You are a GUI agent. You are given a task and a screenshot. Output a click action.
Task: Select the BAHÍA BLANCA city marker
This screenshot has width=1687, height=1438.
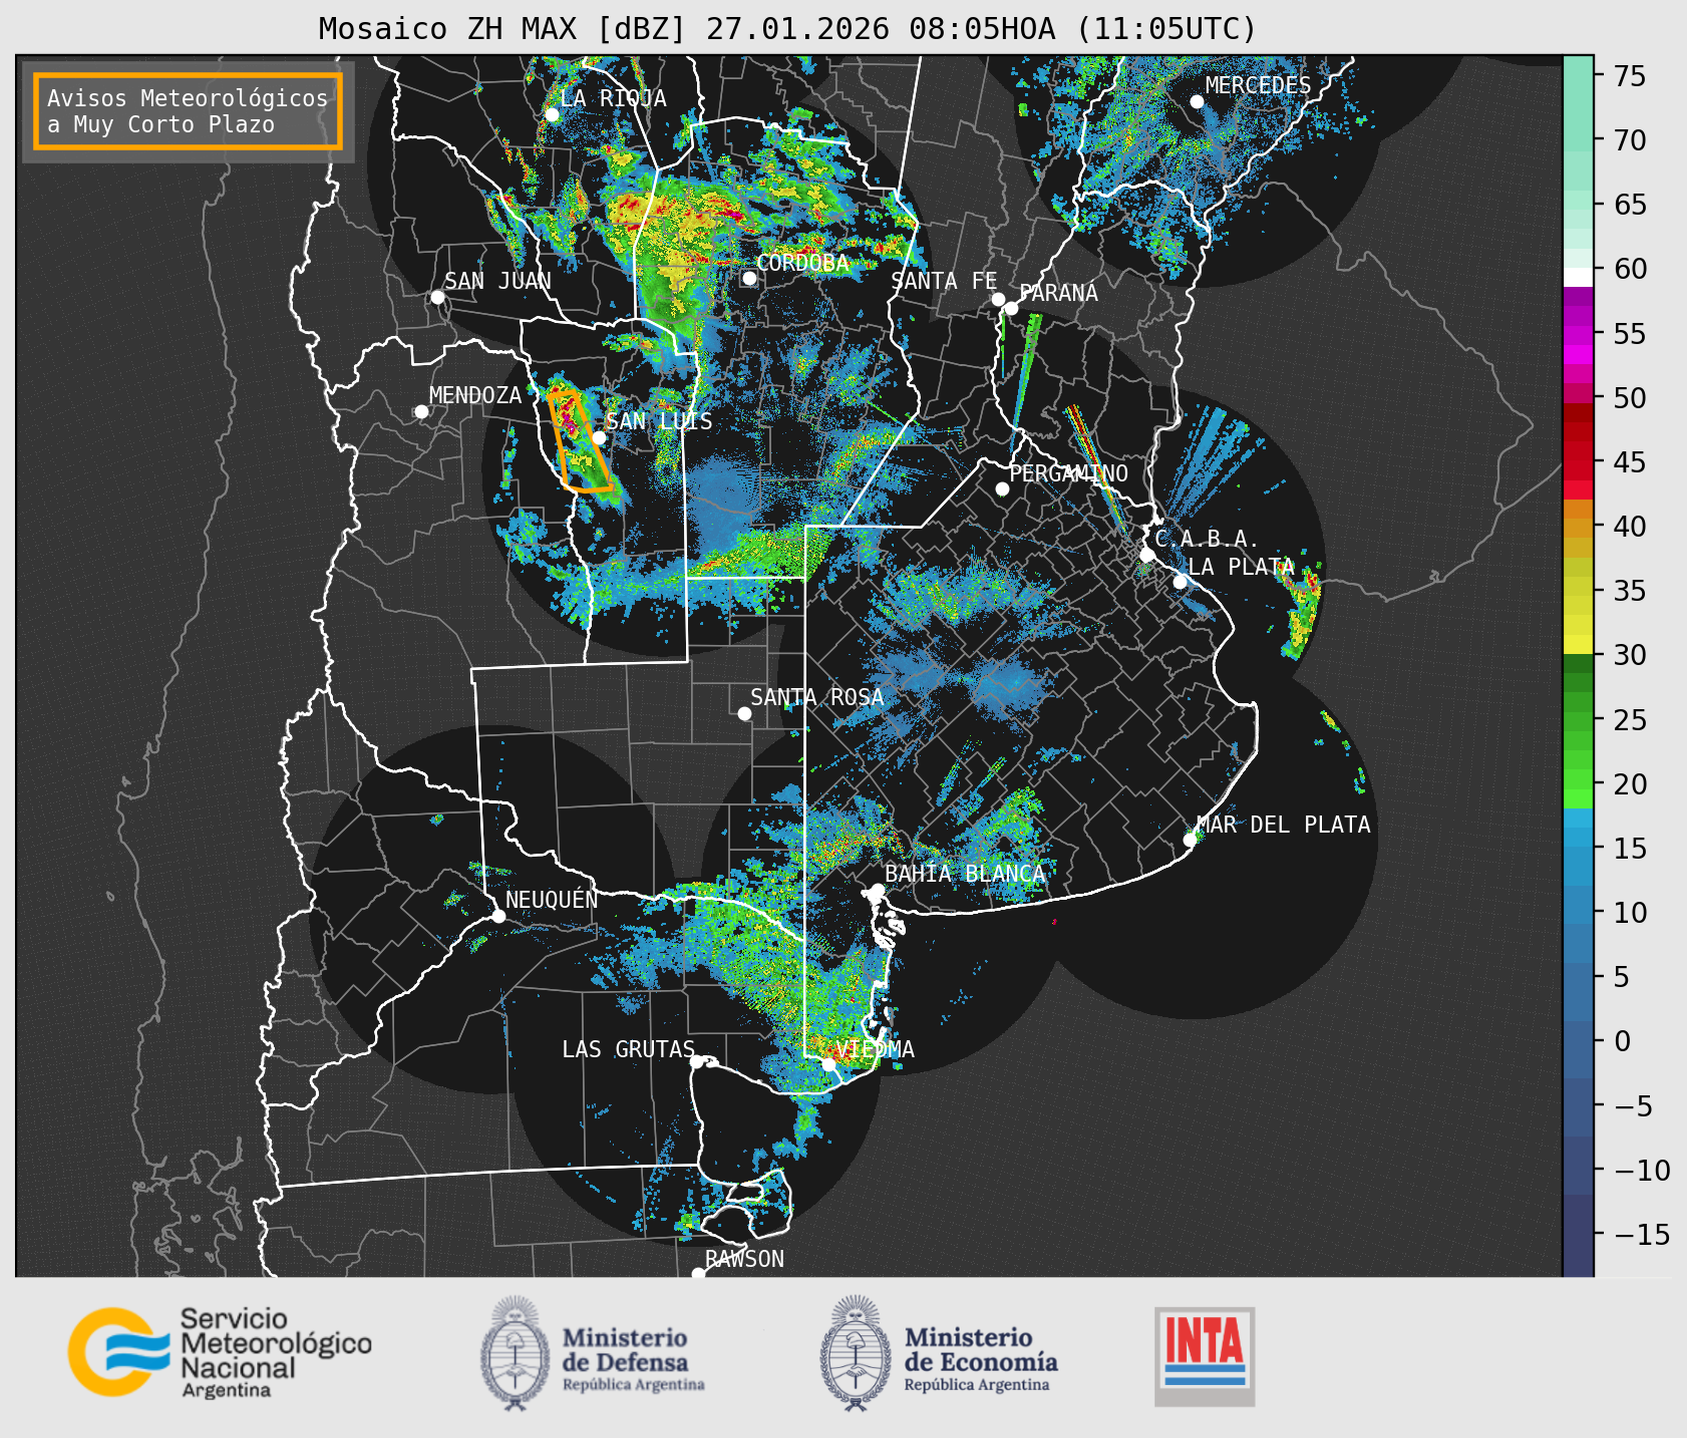point(877,890)
